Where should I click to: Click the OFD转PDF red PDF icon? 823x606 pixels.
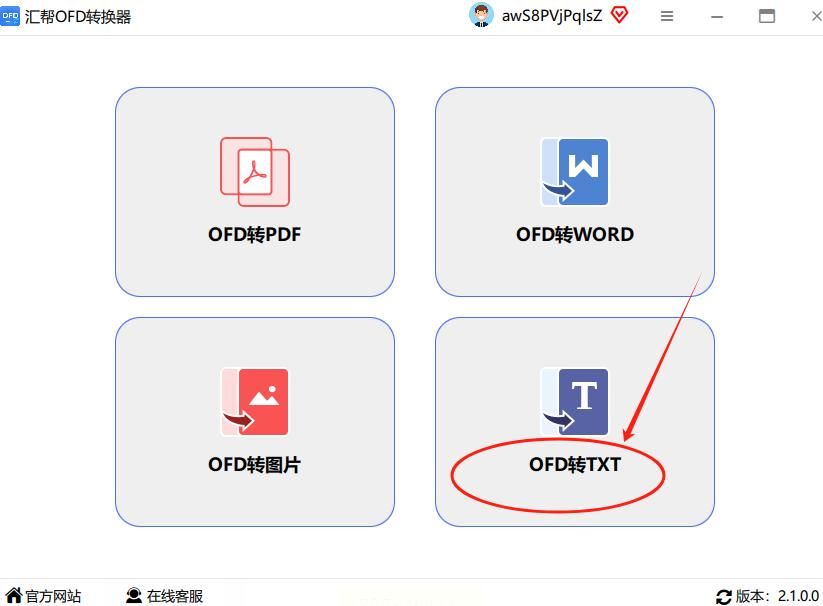click(255, 172)
